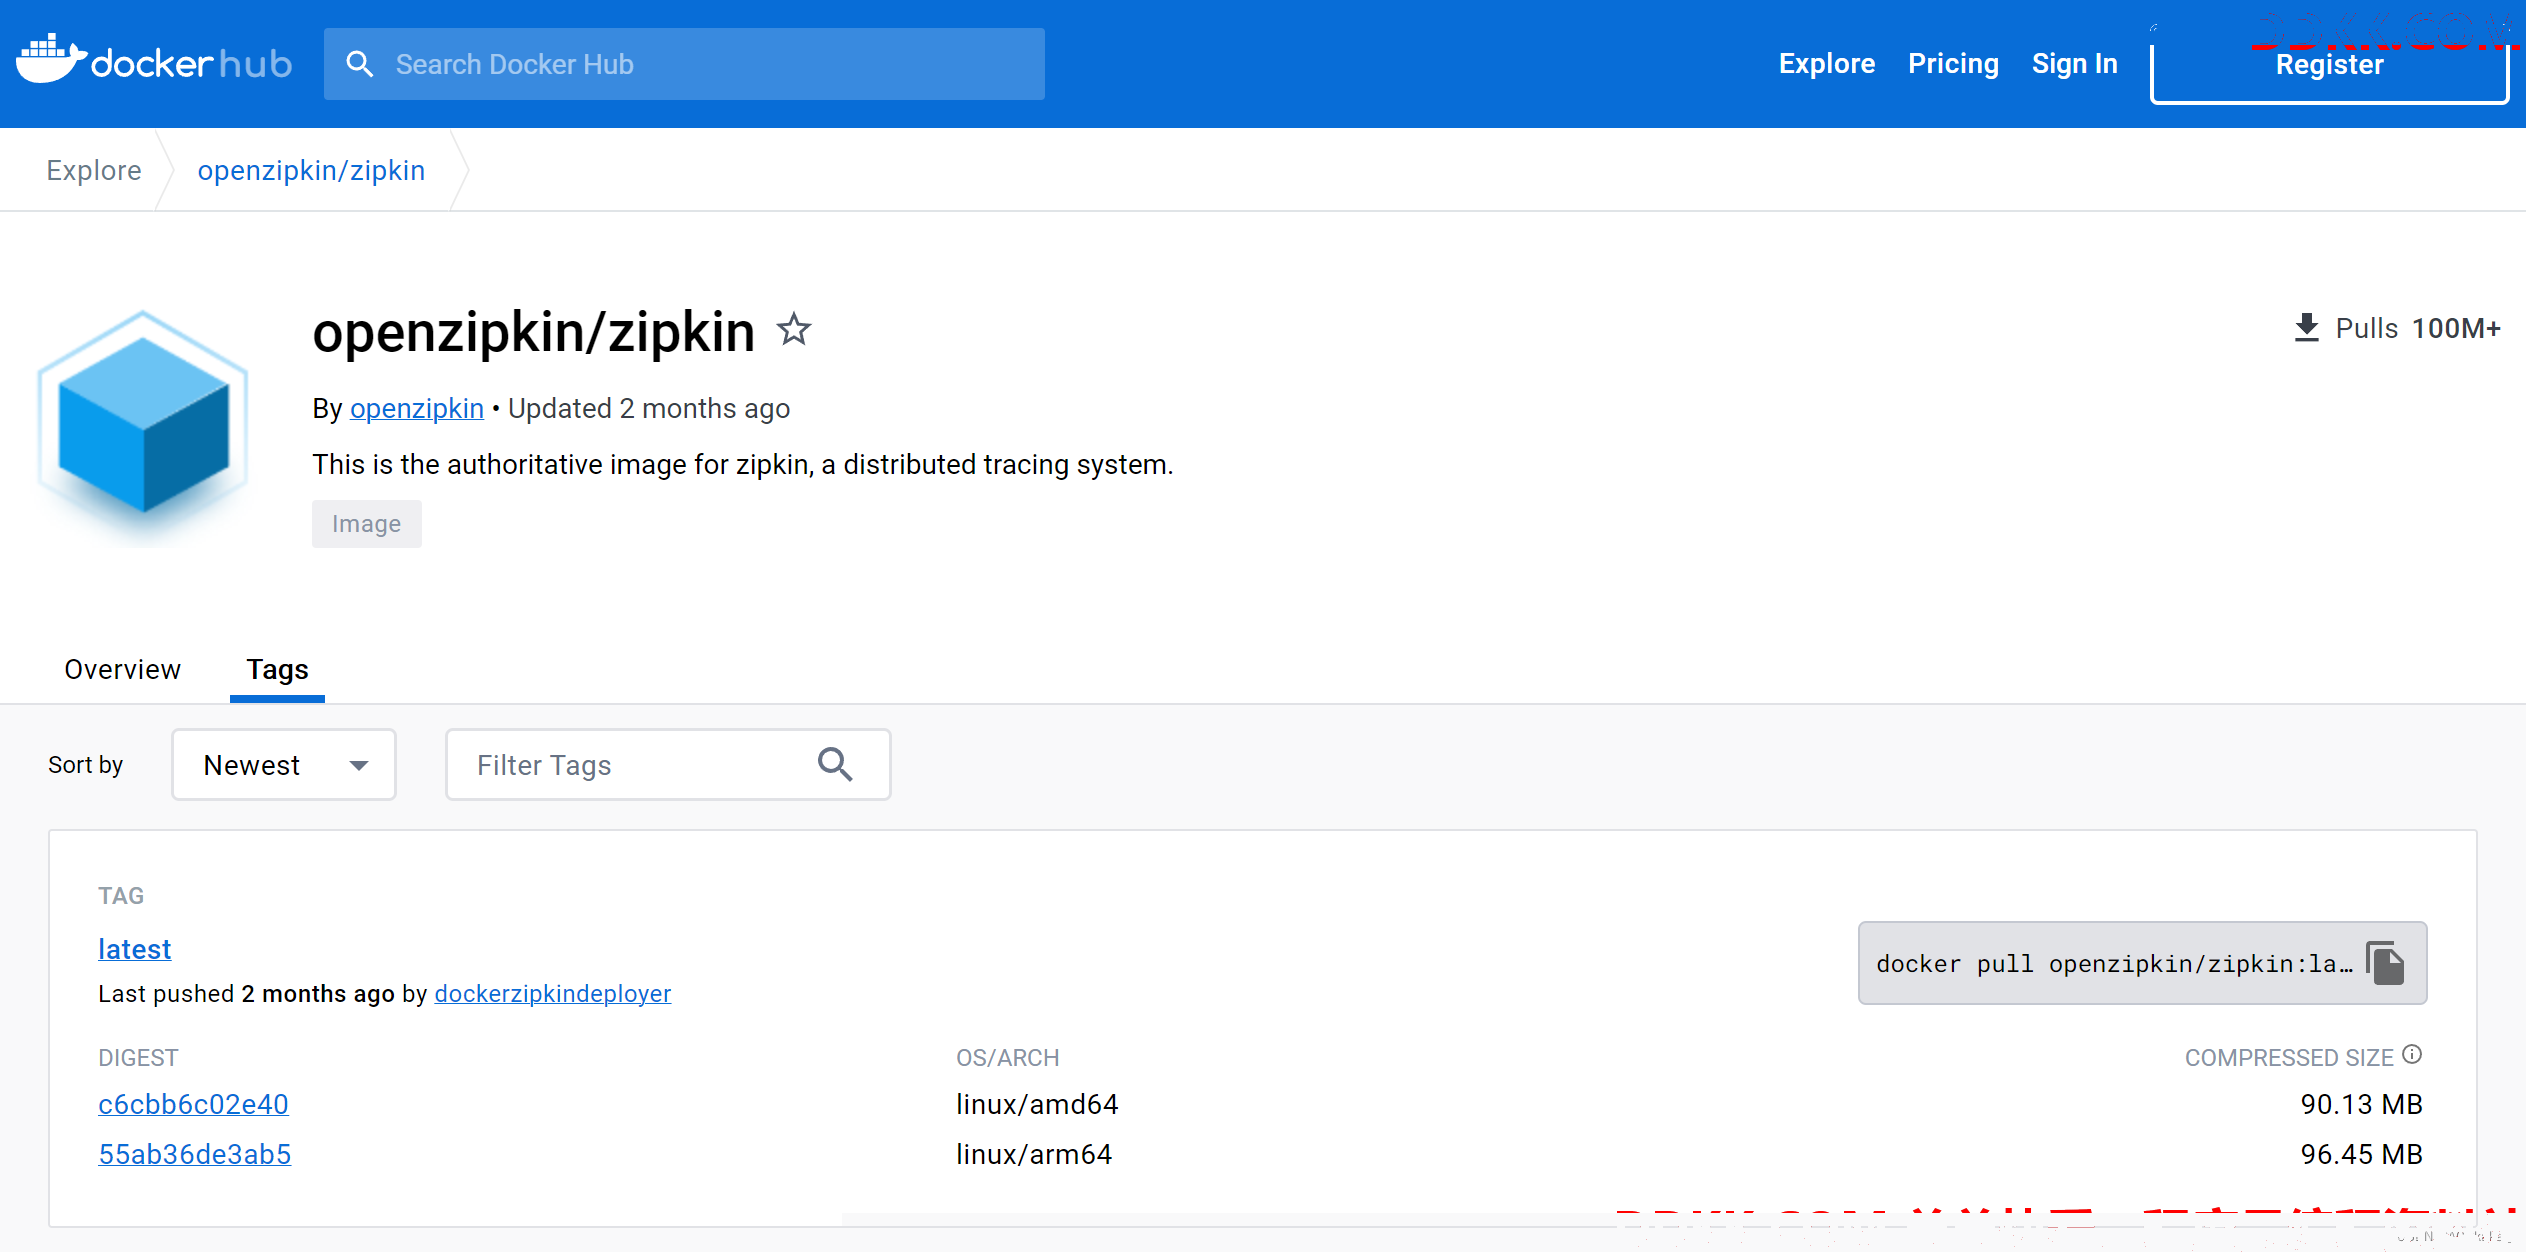Click the COMPRESSED SIZE column header
This screenshot has width=2526, height=1252.
[2289, 1057]
